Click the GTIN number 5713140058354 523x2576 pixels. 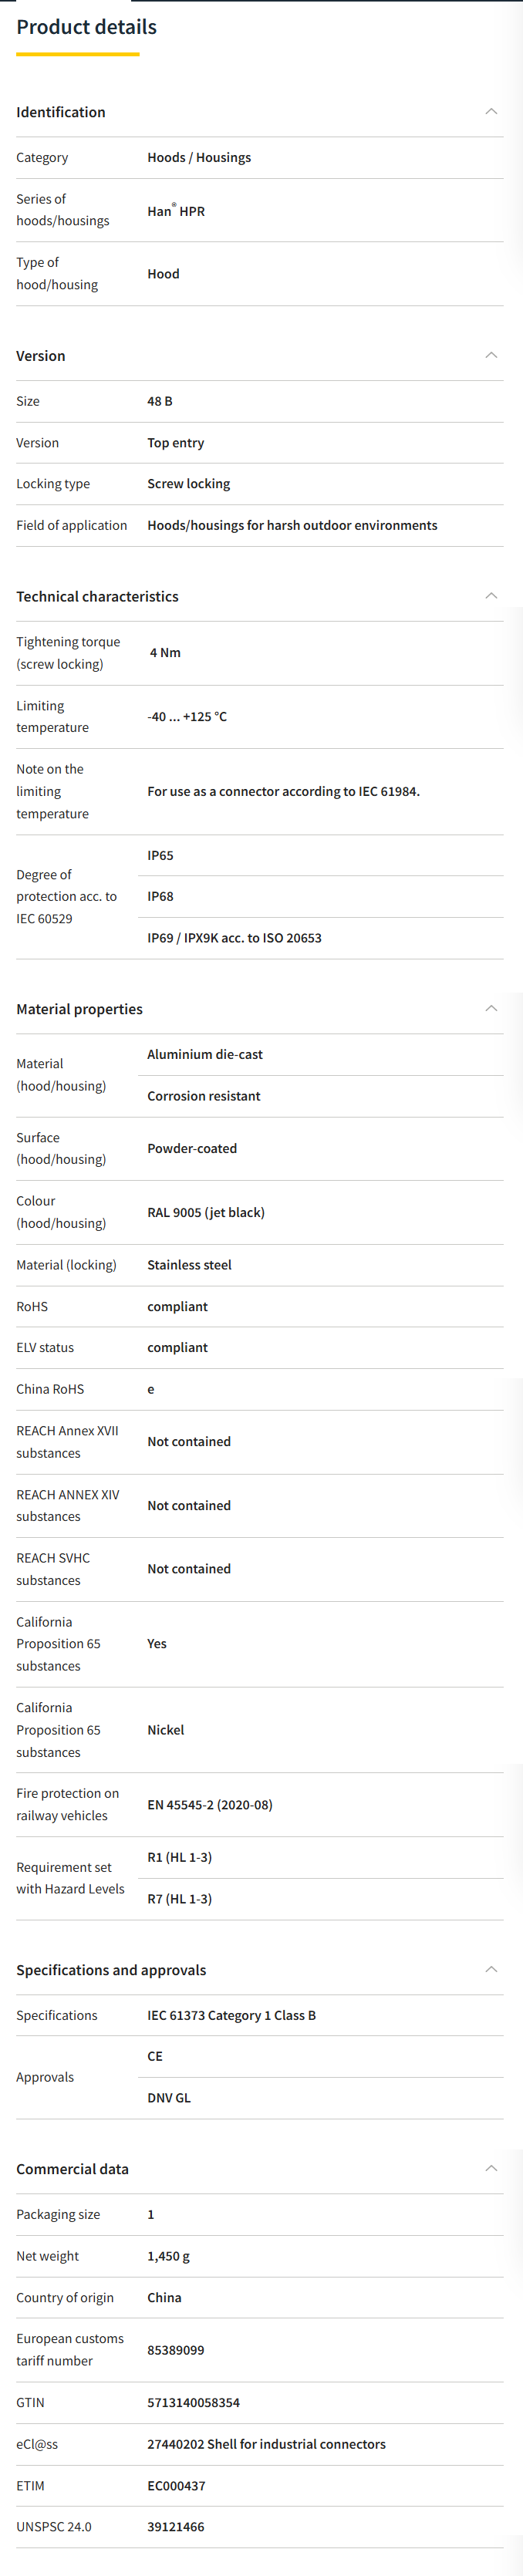pyautogui.click(x=193, y=2402)
